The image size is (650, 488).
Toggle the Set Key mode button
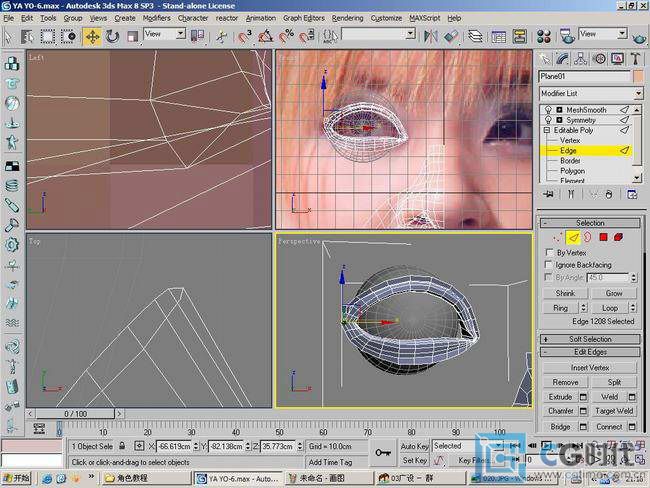coord(414,460)
